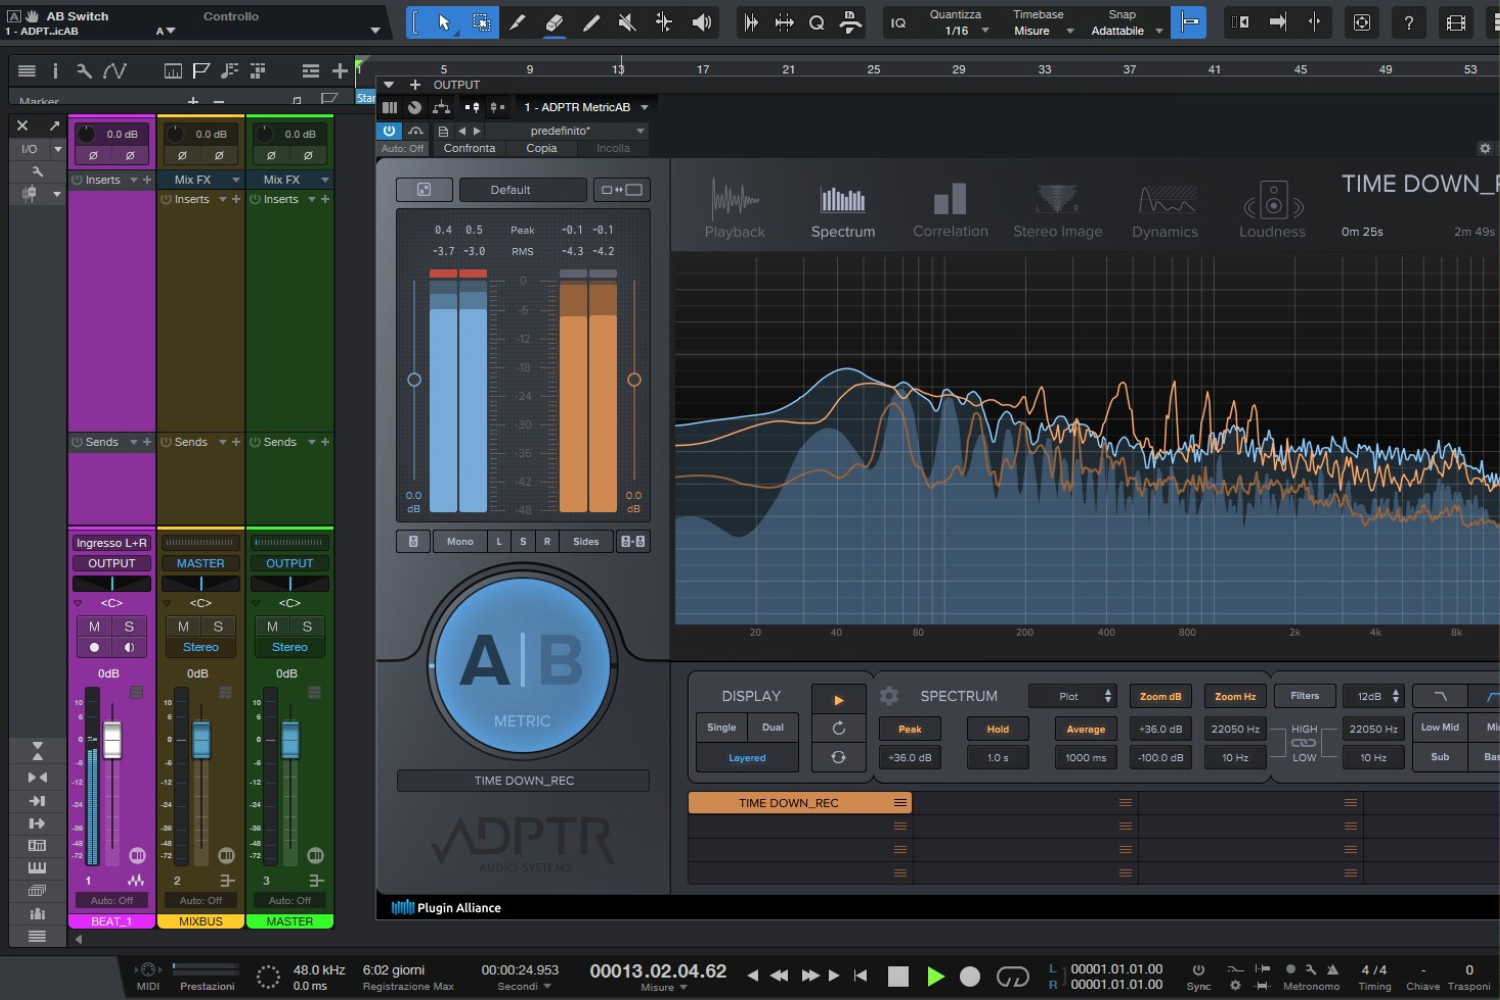Click the Confronta button in the plugin header
The width and height of the screenshot is (1500, 1000).
(469, 147)
